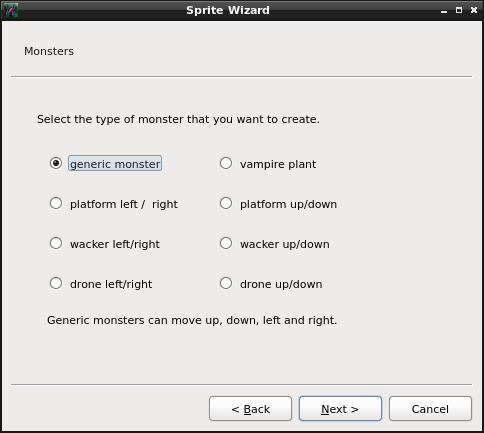The width and height of the screenshot is (484, 433).
Task: Go to the Next wizard page
Action: (x=340, y=409)
